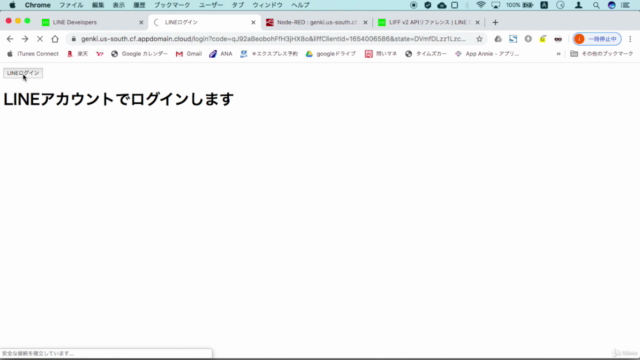Click the screen recording circle icon
Screen dimensions: 640x360
click(413, 5)
